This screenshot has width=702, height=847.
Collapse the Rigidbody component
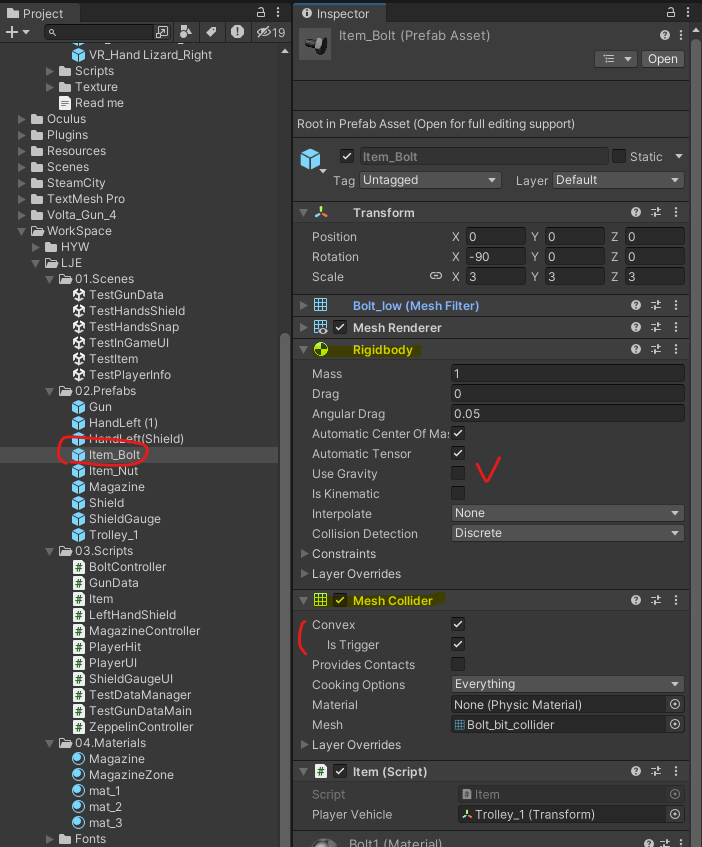tap(303, 350)
